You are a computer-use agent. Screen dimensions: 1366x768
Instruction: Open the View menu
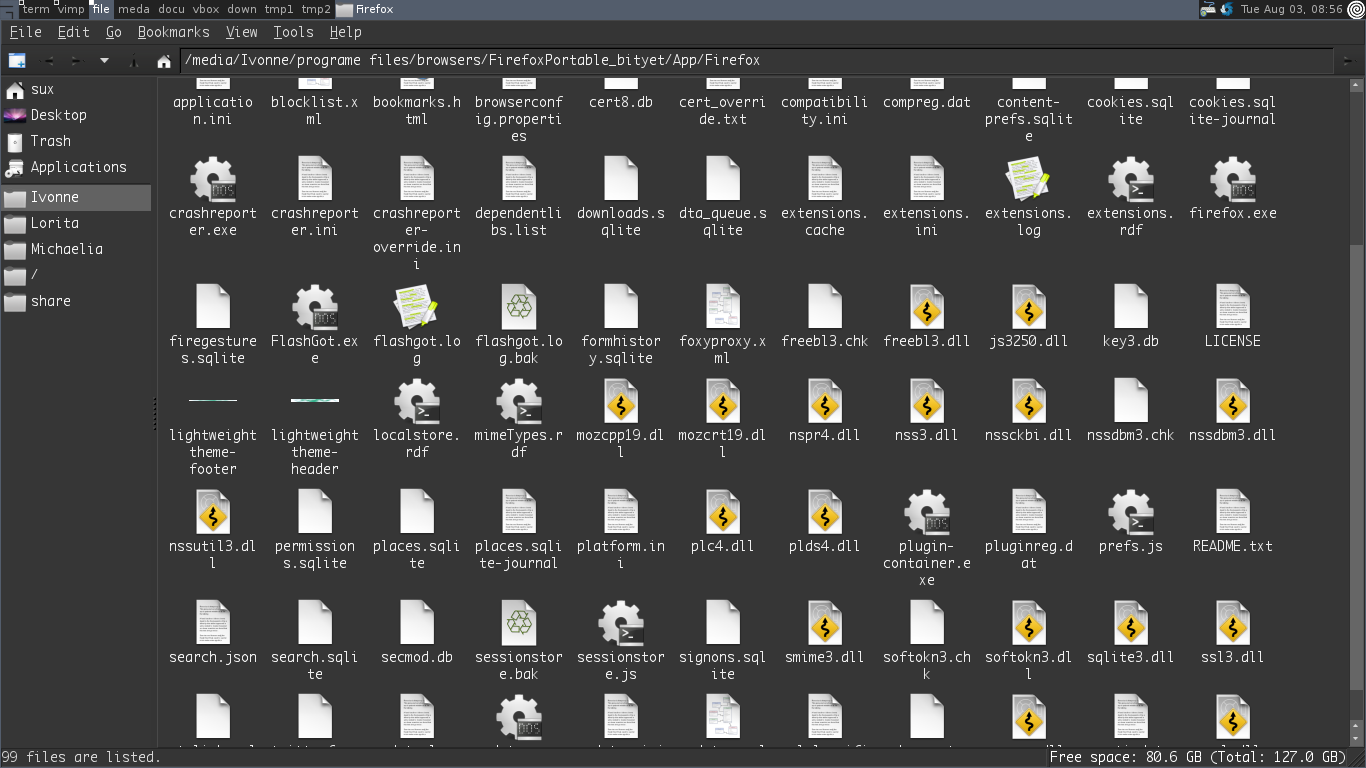(241, 32)
